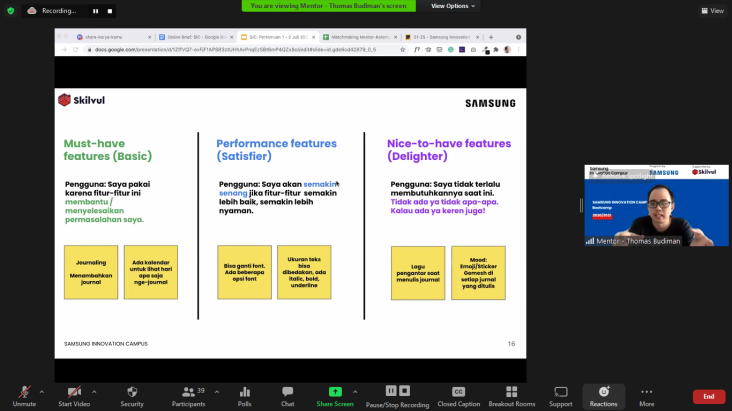
Task: Open the View Options dropdown
Action: [x=453, y=6]
